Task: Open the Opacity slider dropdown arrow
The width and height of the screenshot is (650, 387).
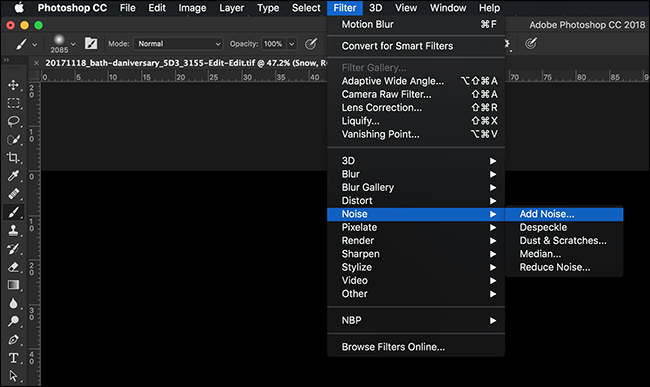Action: (292, 44)
